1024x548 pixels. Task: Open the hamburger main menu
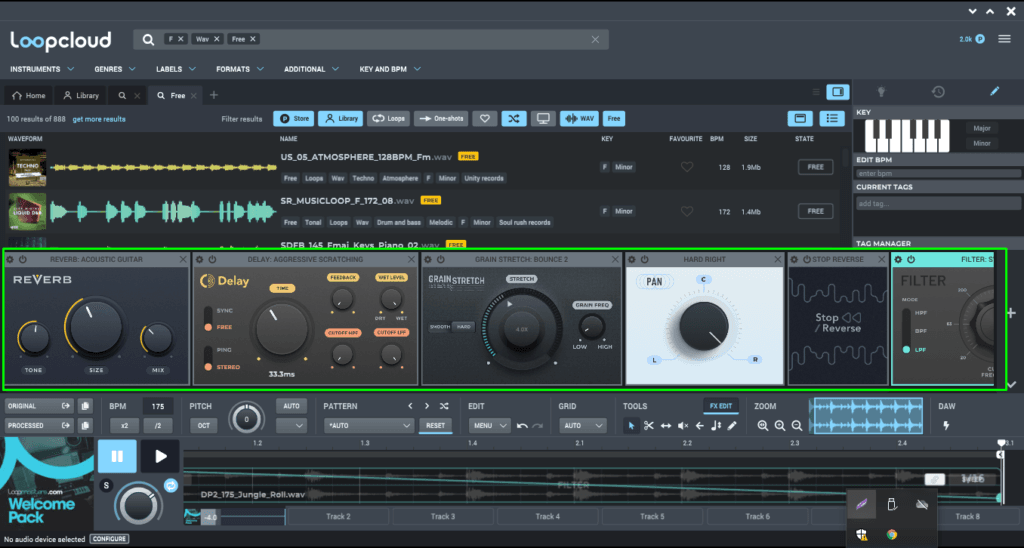coord(1004,39)
